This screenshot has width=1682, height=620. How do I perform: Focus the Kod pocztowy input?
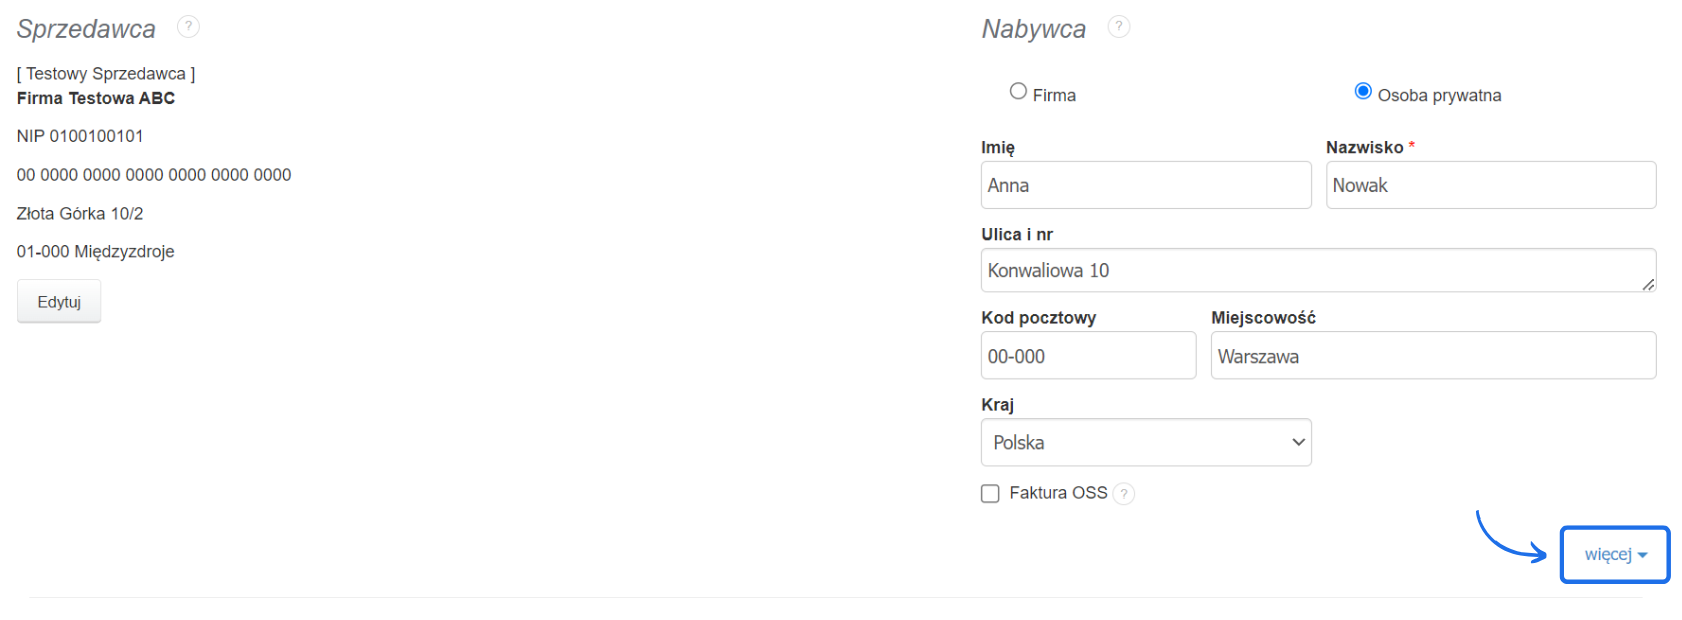(x=1088, y=356)
